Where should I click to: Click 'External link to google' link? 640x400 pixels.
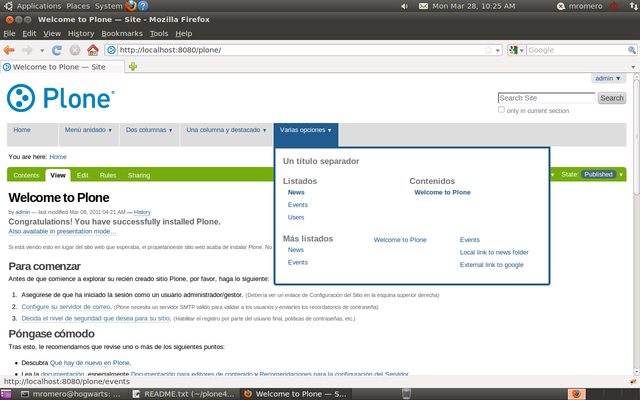pos(491,265)
